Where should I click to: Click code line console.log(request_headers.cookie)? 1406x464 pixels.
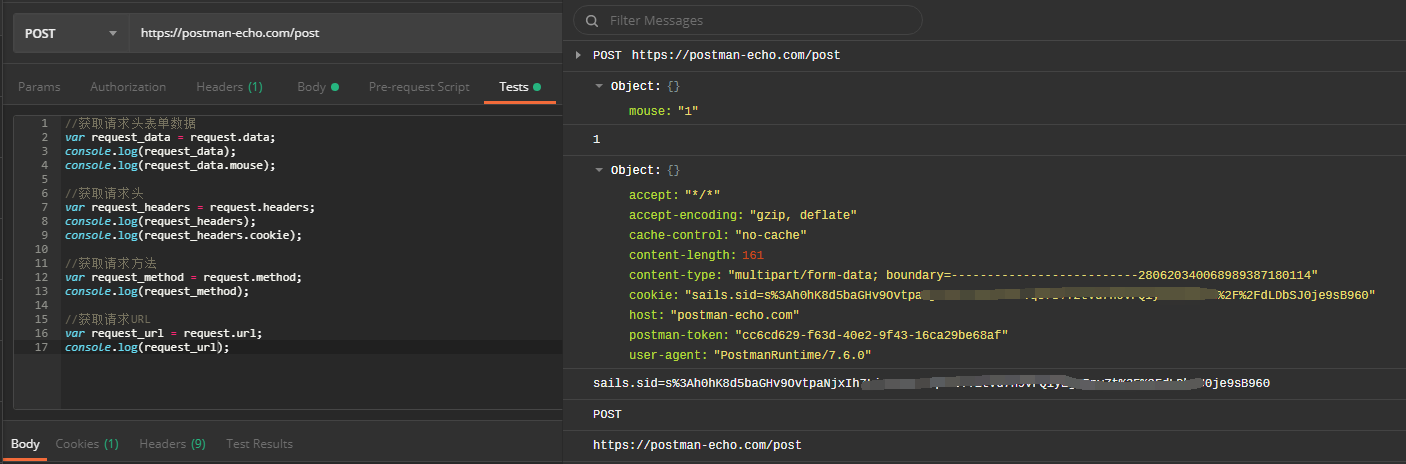183,235
